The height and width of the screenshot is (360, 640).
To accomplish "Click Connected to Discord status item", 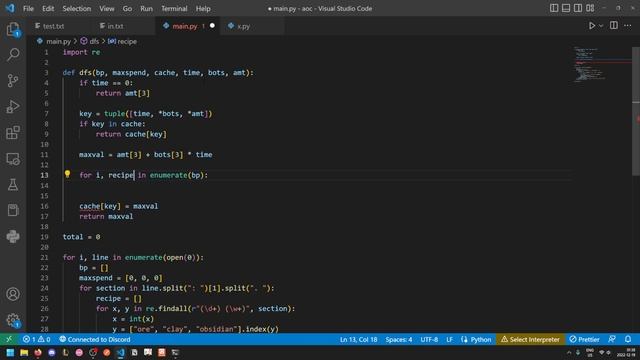I will pyautogui.click(x=95, y=339).
